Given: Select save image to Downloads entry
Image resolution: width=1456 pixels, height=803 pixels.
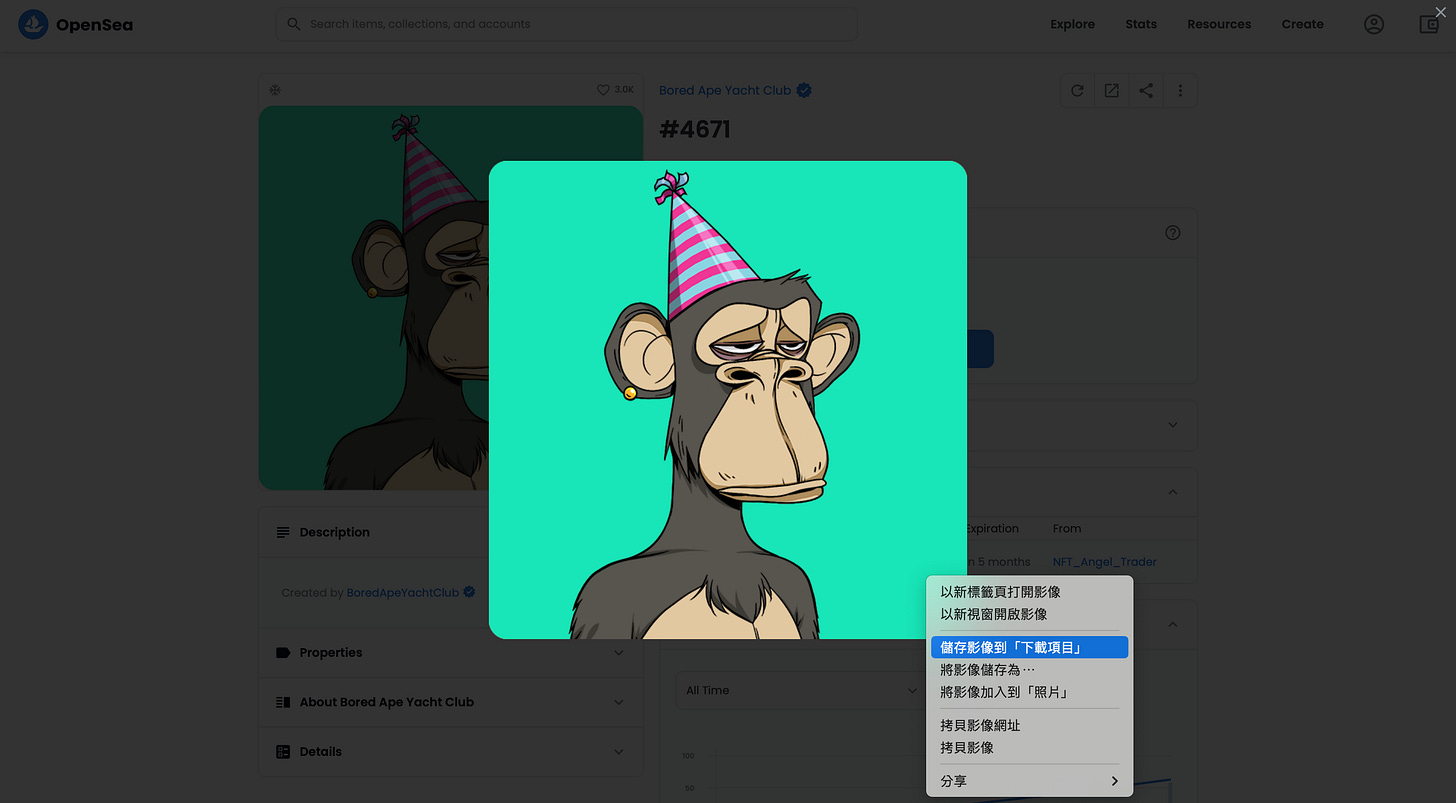Looking at the screenshot, I should tap(1029, 648).
